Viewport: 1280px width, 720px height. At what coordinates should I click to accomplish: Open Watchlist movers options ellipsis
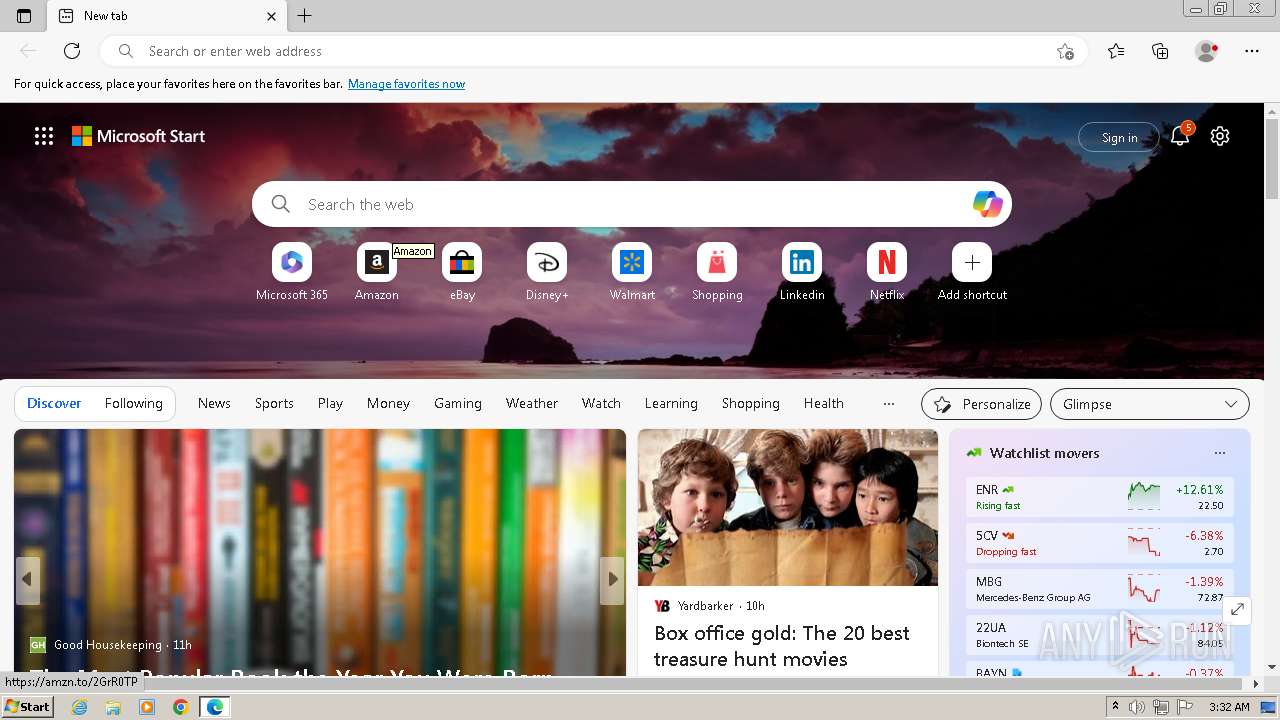1219,453
